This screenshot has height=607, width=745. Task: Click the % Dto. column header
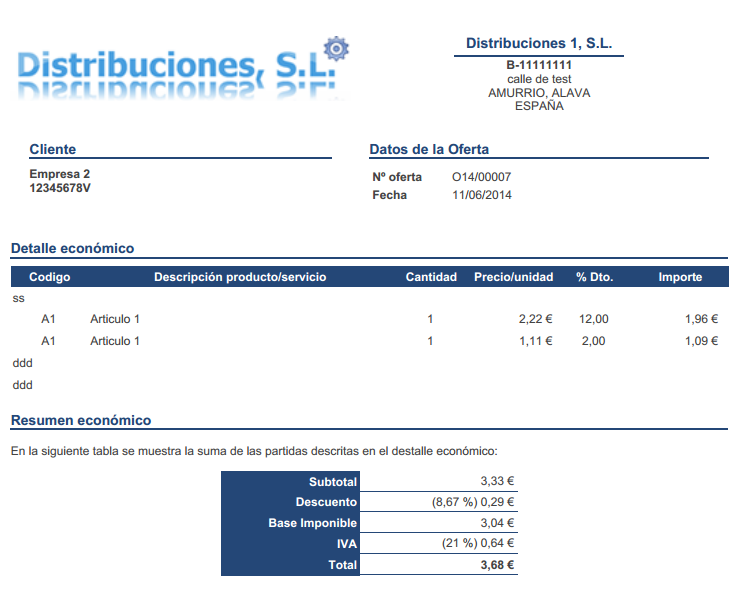[595, 277]
